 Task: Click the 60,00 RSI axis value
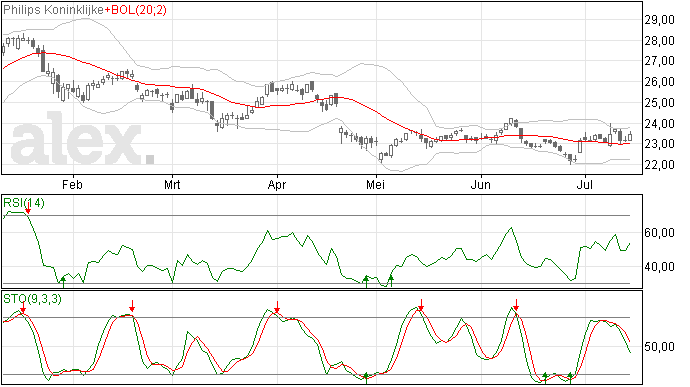pos(659,233)
